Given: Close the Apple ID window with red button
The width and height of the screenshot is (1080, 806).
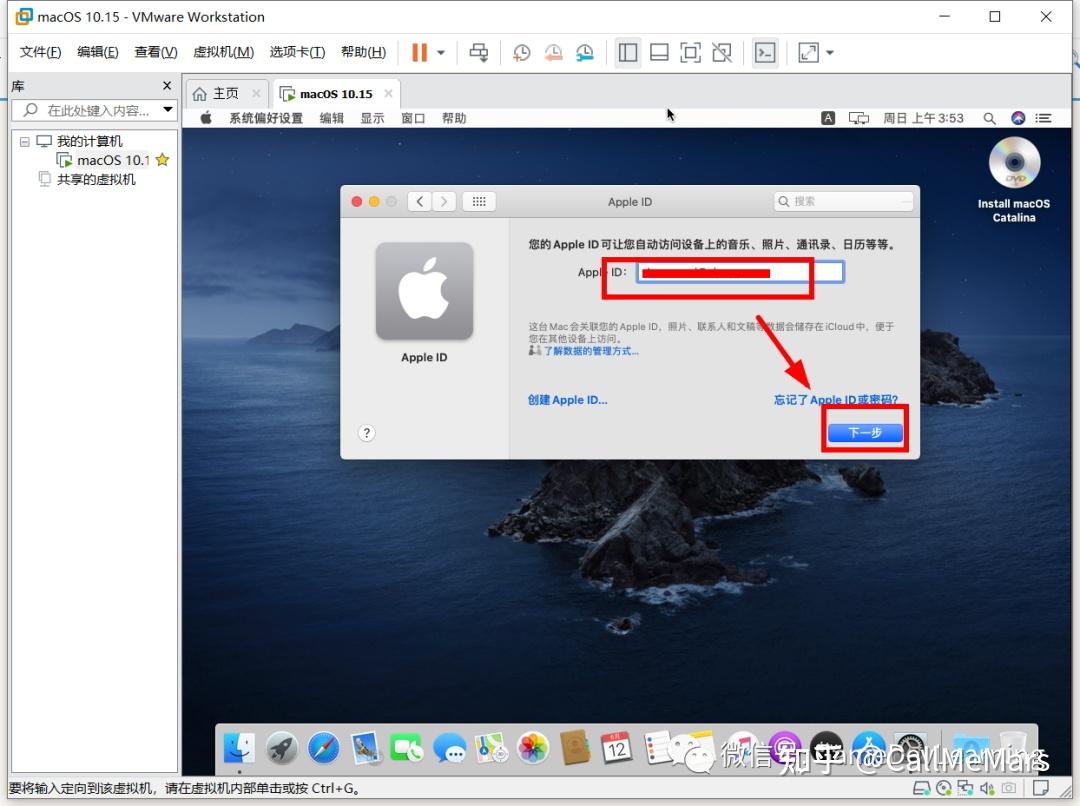Looking at the screenshot, I should pyautogui.click(x=357, y=201).
